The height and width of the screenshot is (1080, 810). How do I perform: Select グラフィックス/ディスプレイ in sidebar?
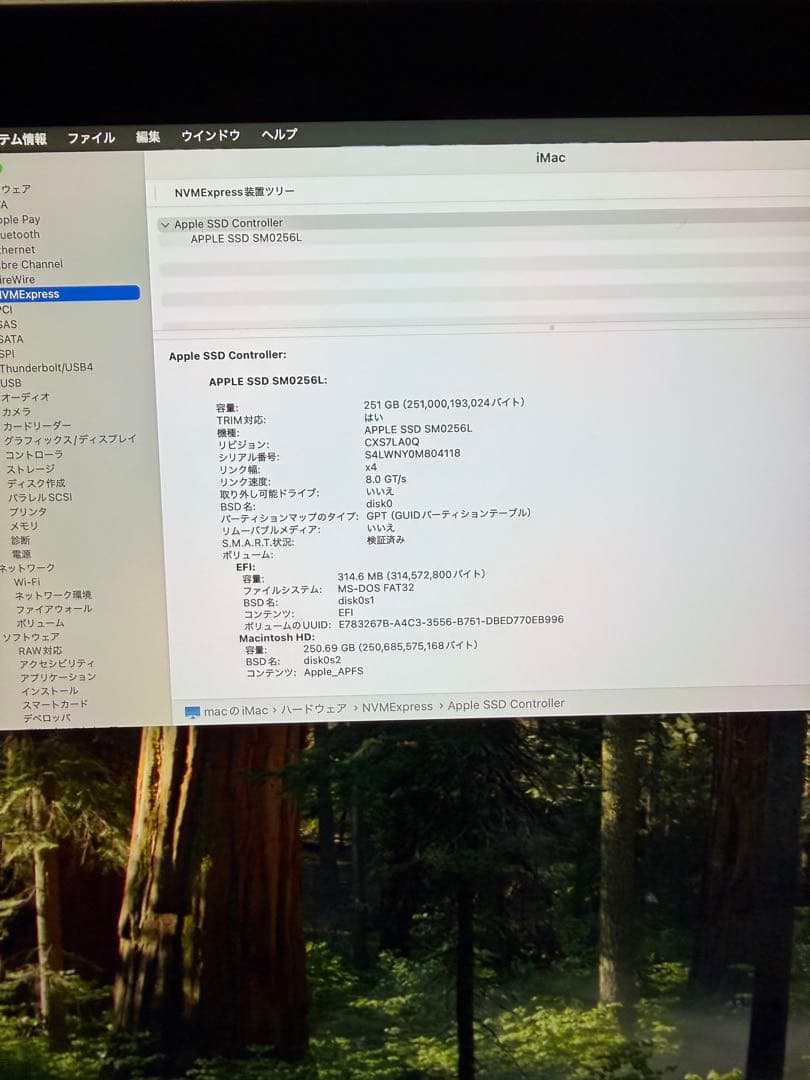[70, 439]
